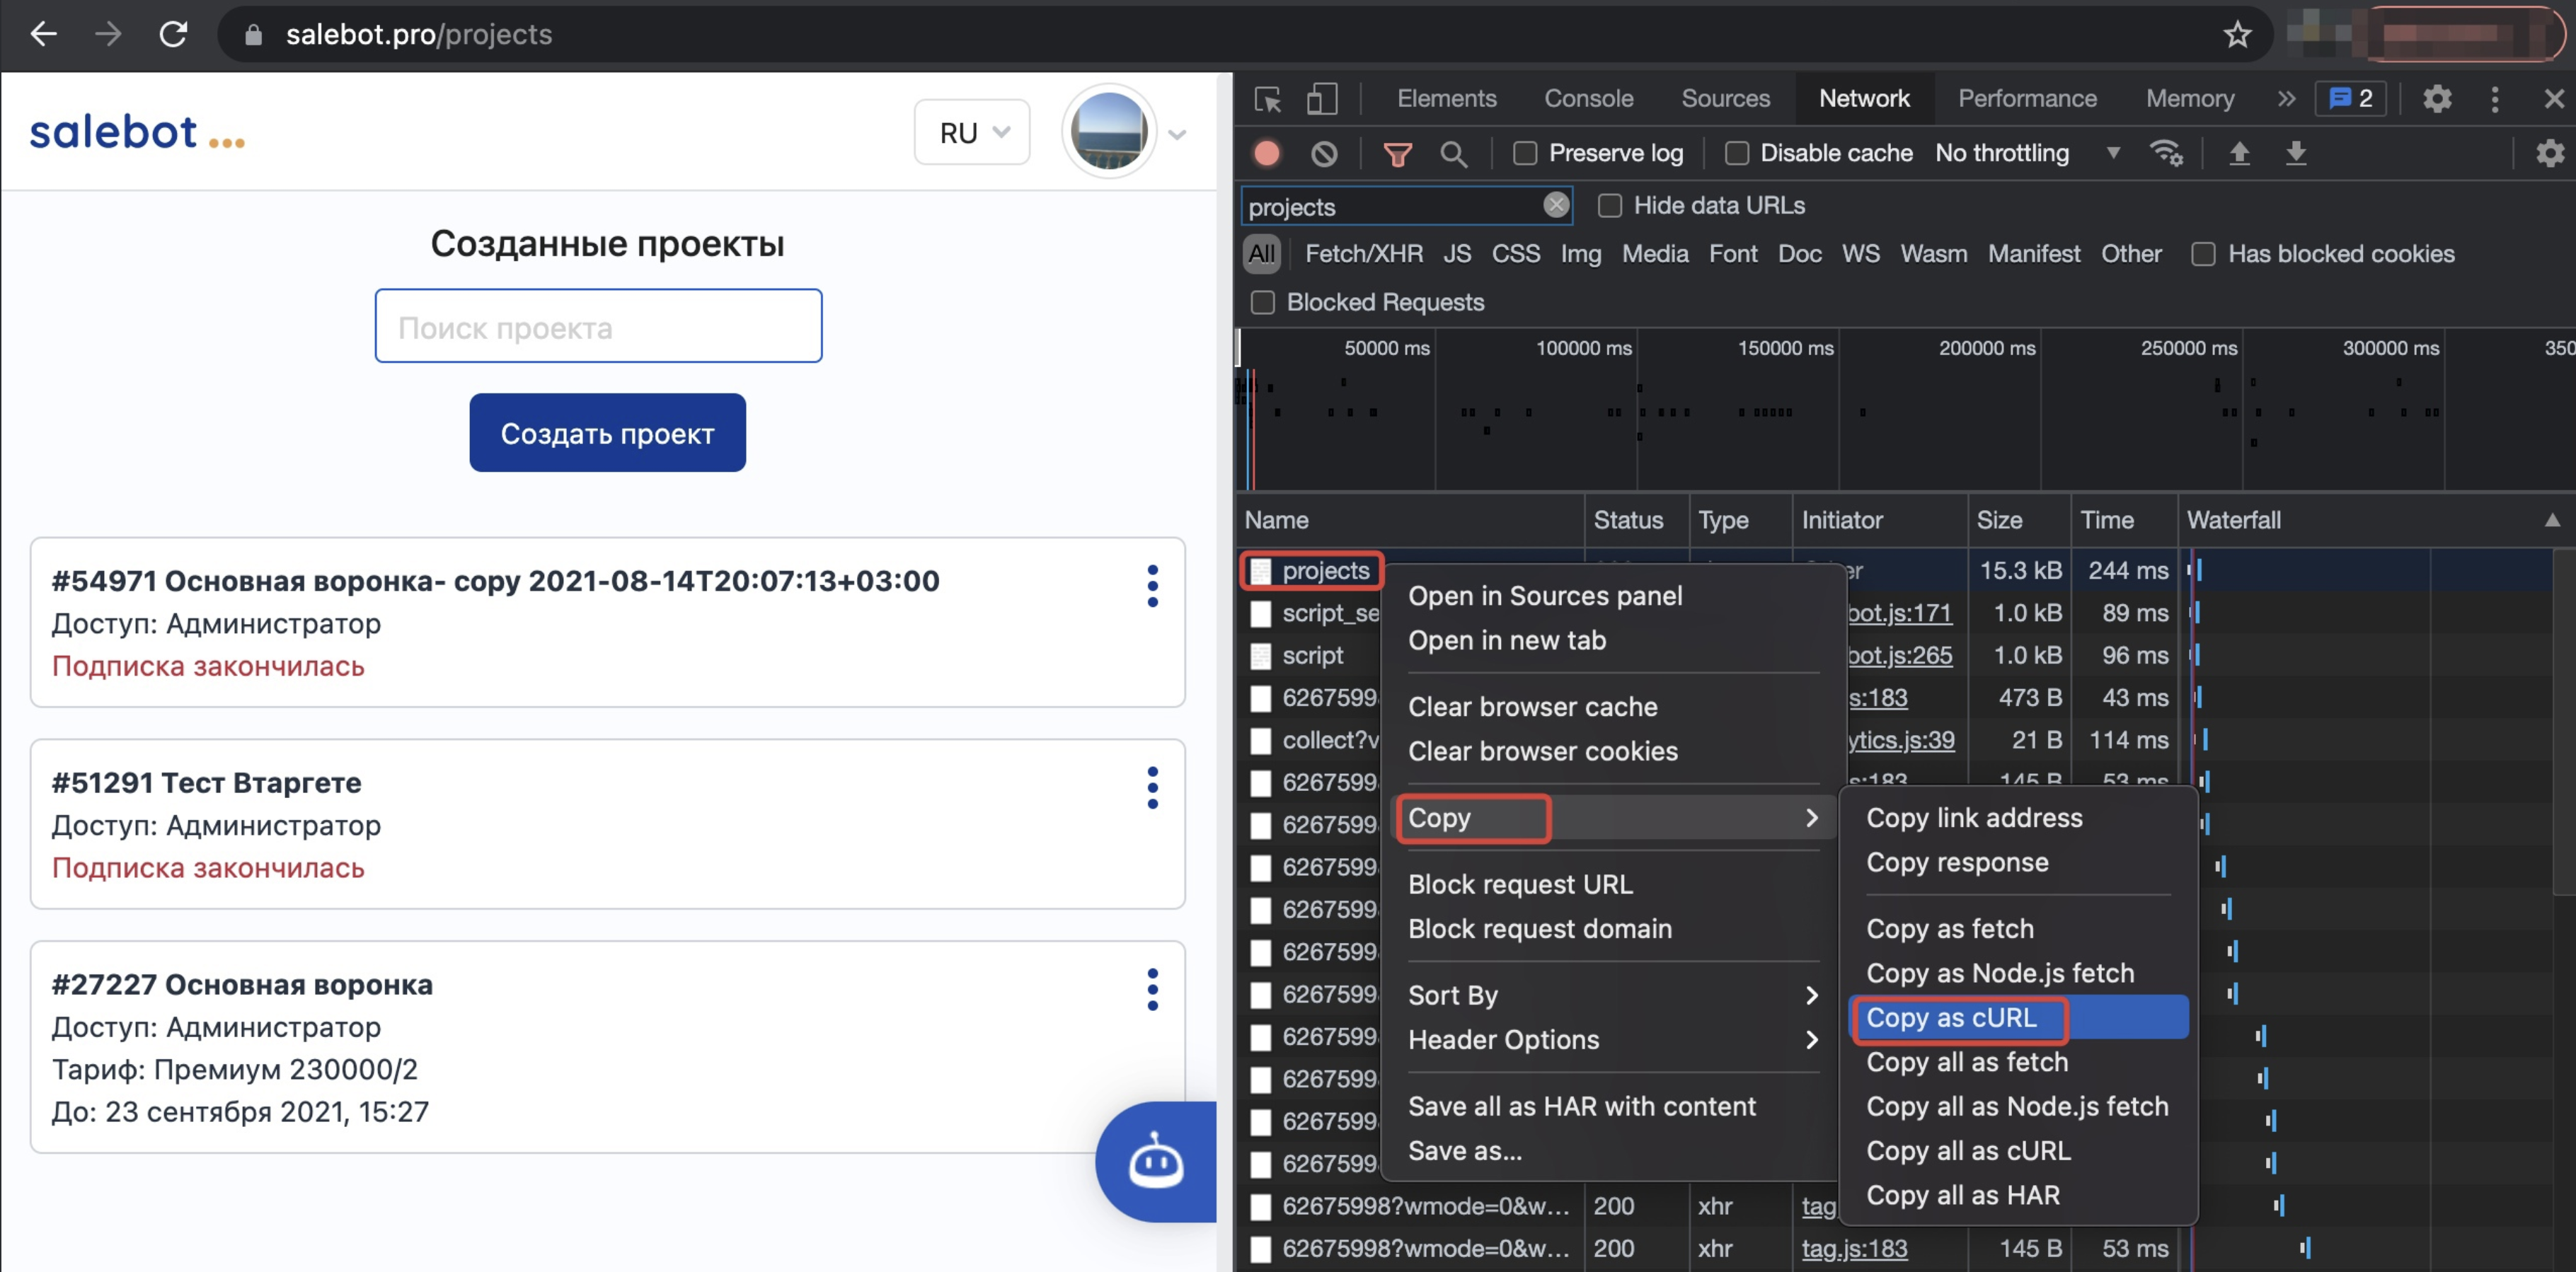Screen dimensions: 2576x1272
Task: Open the DevTools settings gear
Action: click(2437, 99)
